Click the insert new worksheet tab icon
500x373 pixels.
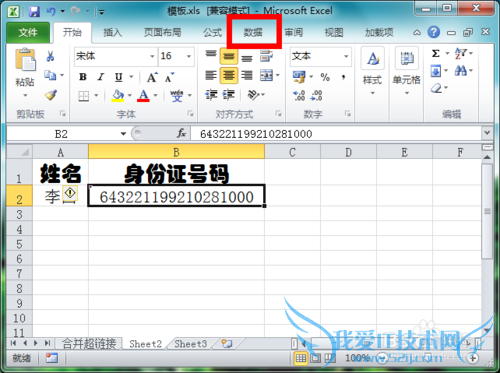tap(227, 343)
